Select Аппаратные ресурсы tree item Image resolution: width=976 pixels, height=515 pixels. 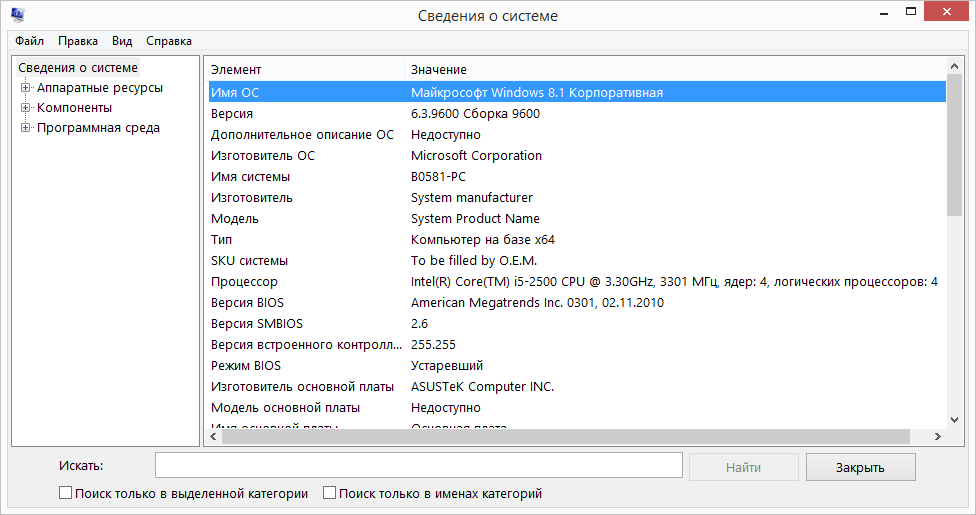(100, 88)
